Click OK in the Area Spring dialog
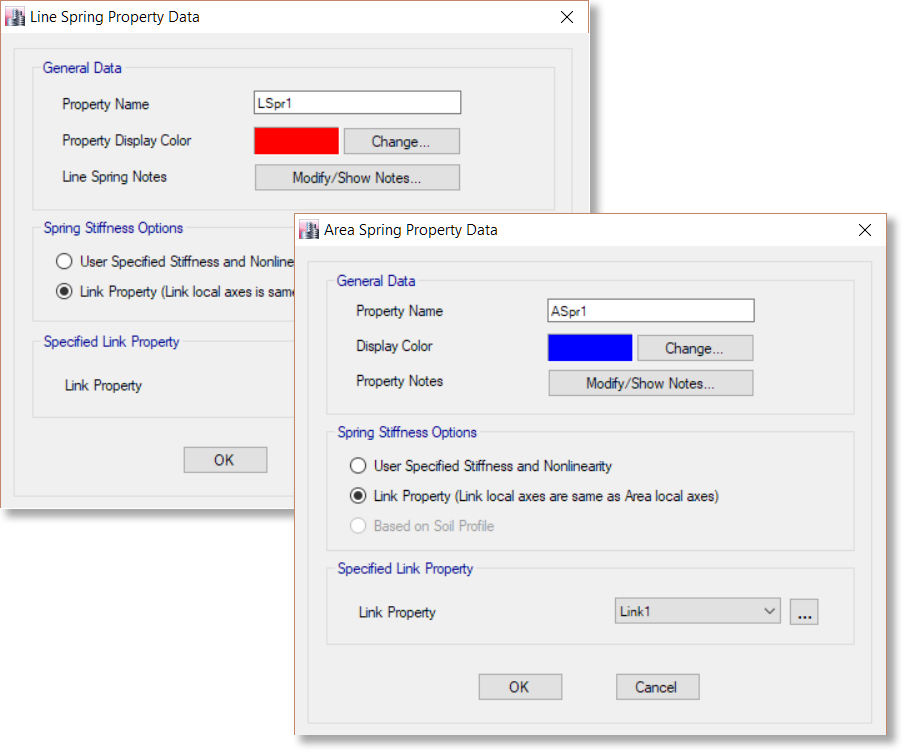 coord(521,687)
